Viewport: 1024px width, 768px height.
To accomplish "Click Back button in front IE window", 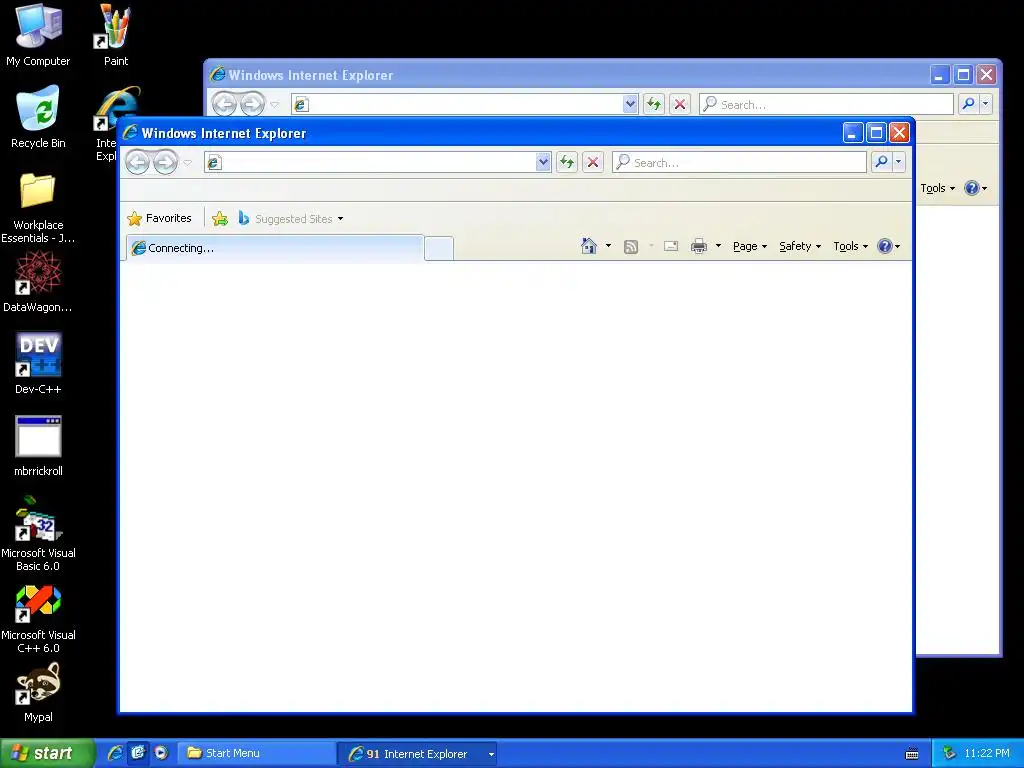I will pos(137,162).
